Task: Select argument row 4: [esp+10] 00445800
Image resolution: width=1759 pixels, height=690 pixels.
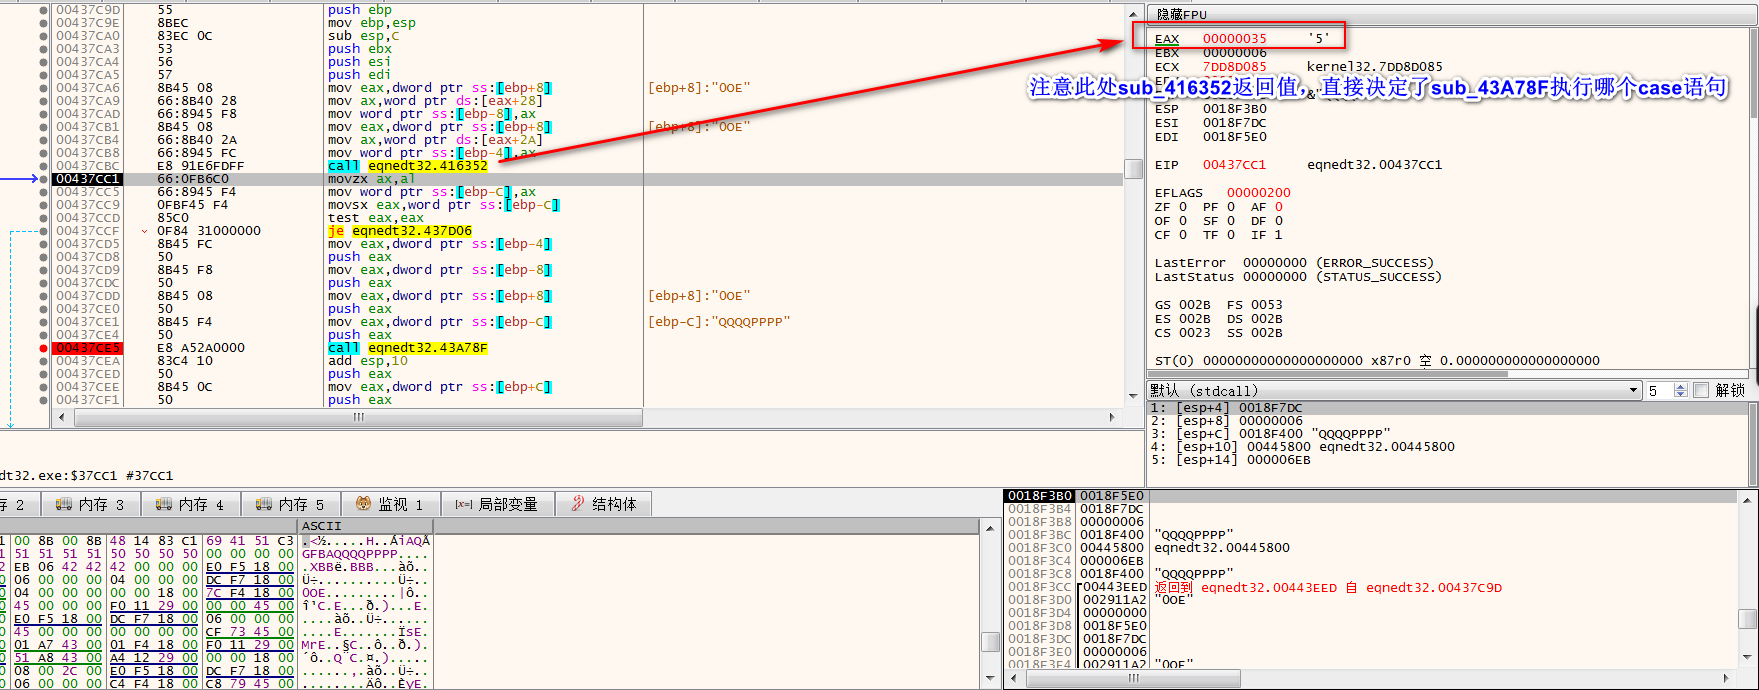Action: [1446, 447]
